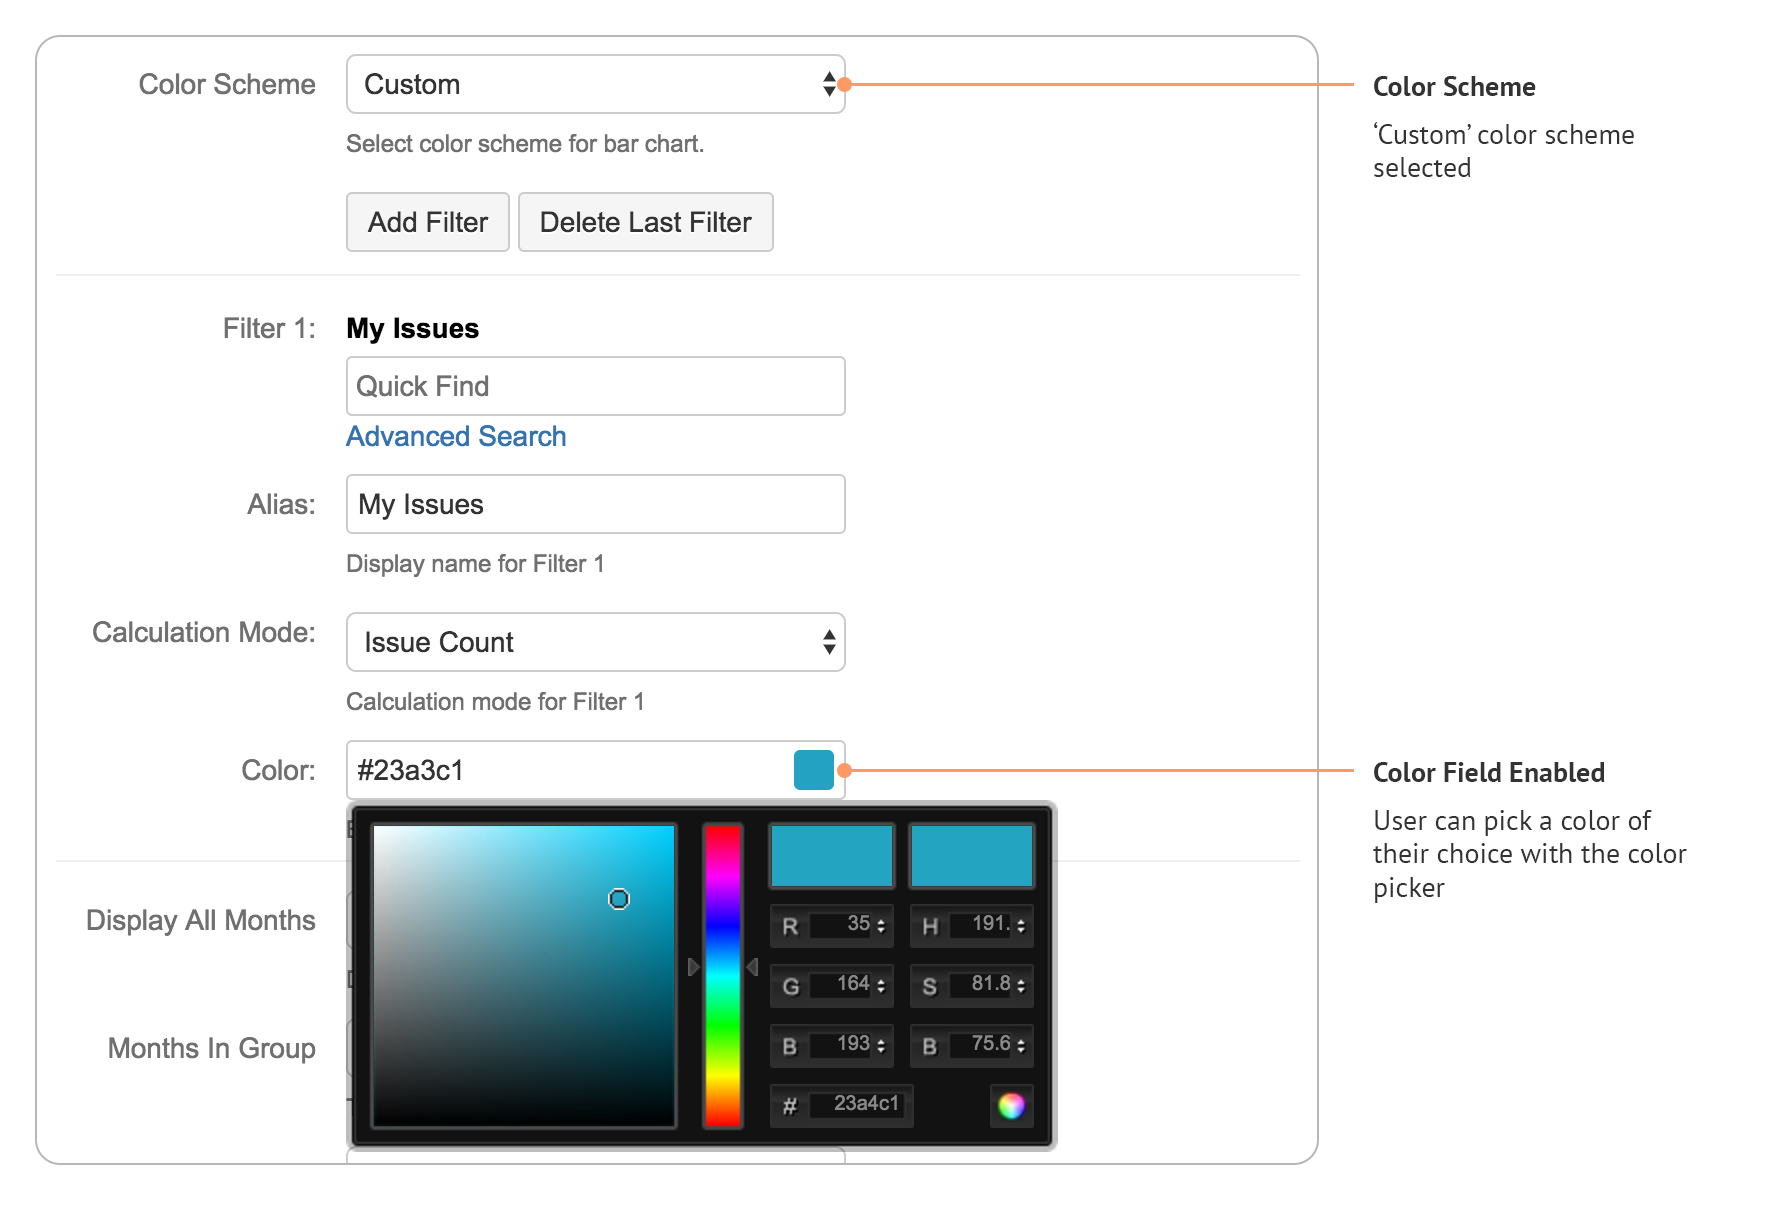This screenshot has height=1225, width=1784.
Task: Open the Color Scheme dropdown showing Custom
Action: tap(596, 84)
